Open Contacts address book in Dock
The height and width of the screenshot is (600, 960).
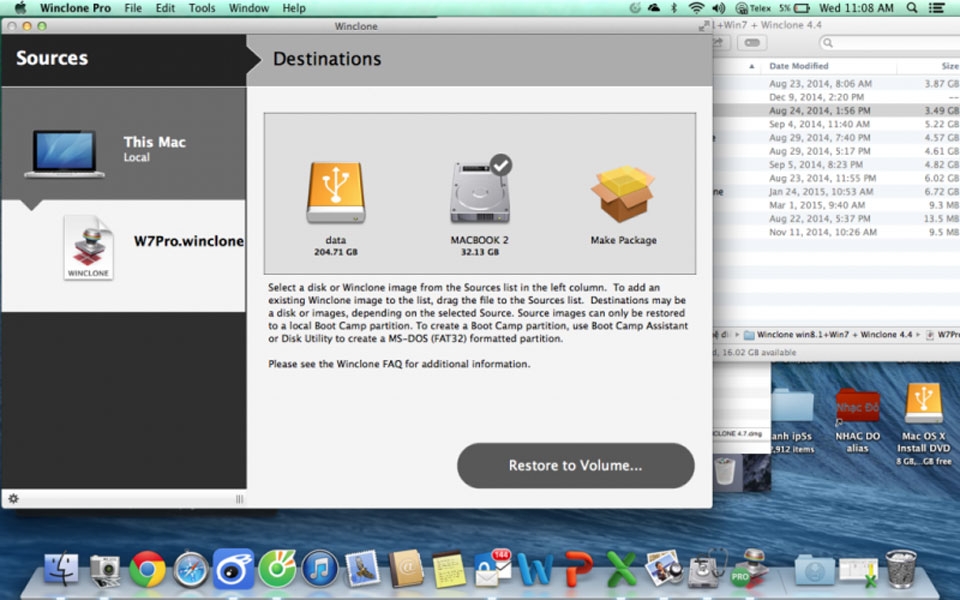tap(406, 569)
